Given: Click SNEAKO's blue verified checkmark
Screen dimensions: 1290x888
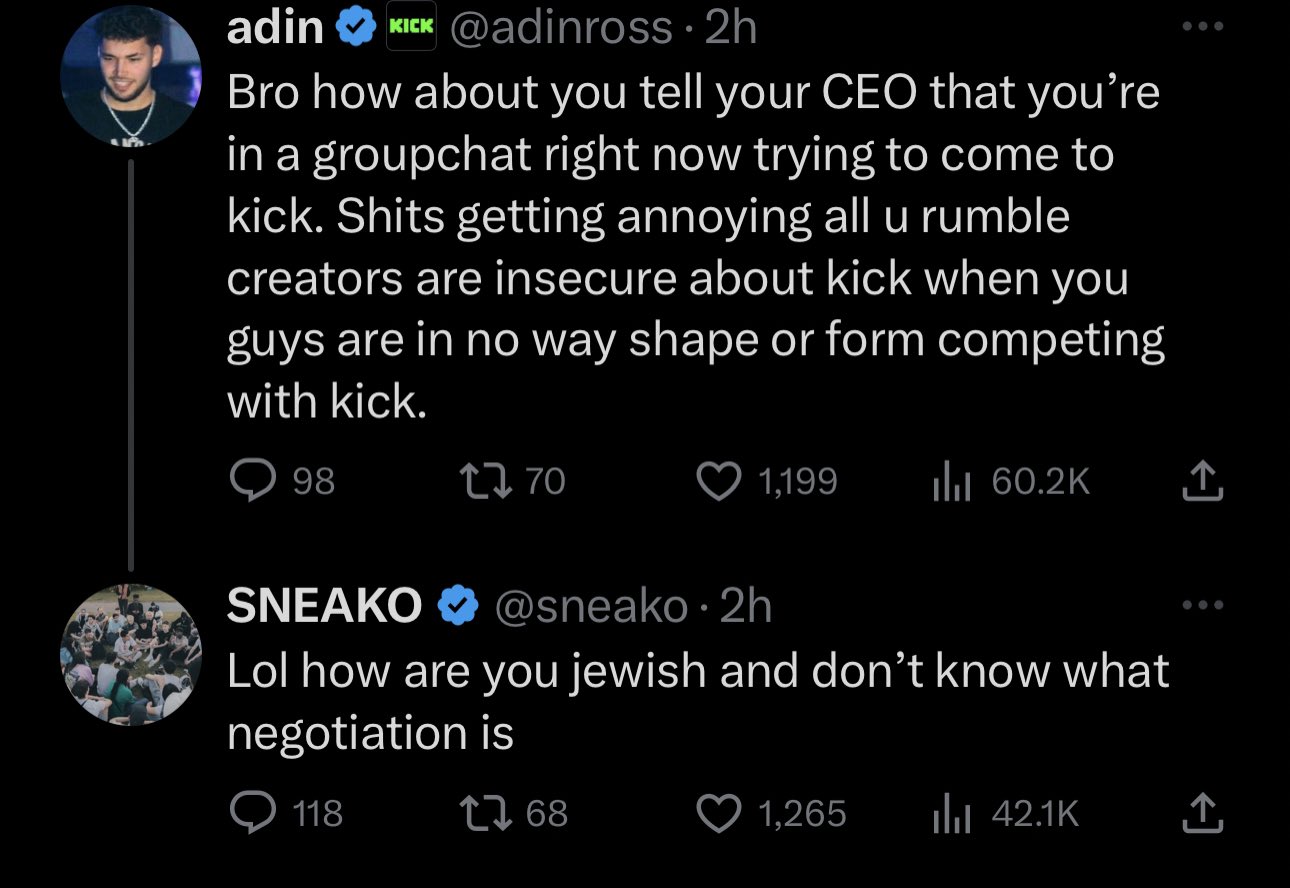Looking at the screenshot, I should click(x=457, y=606).
